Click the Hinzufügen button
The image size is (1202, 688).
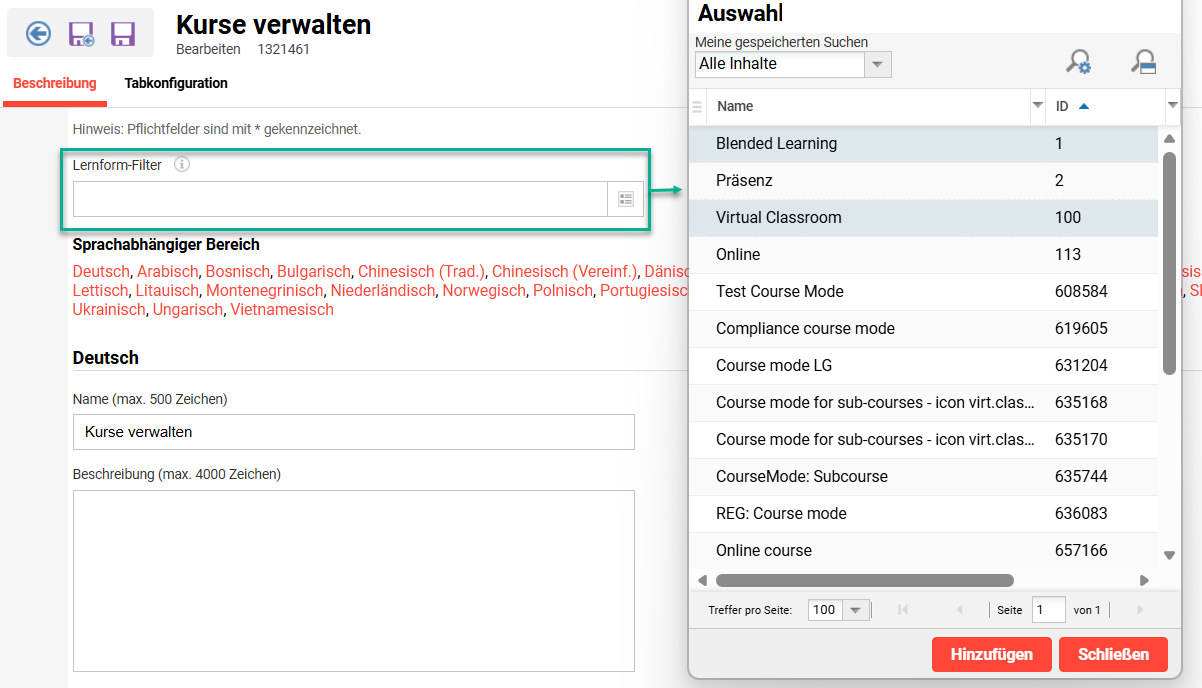tap(991, 654)
